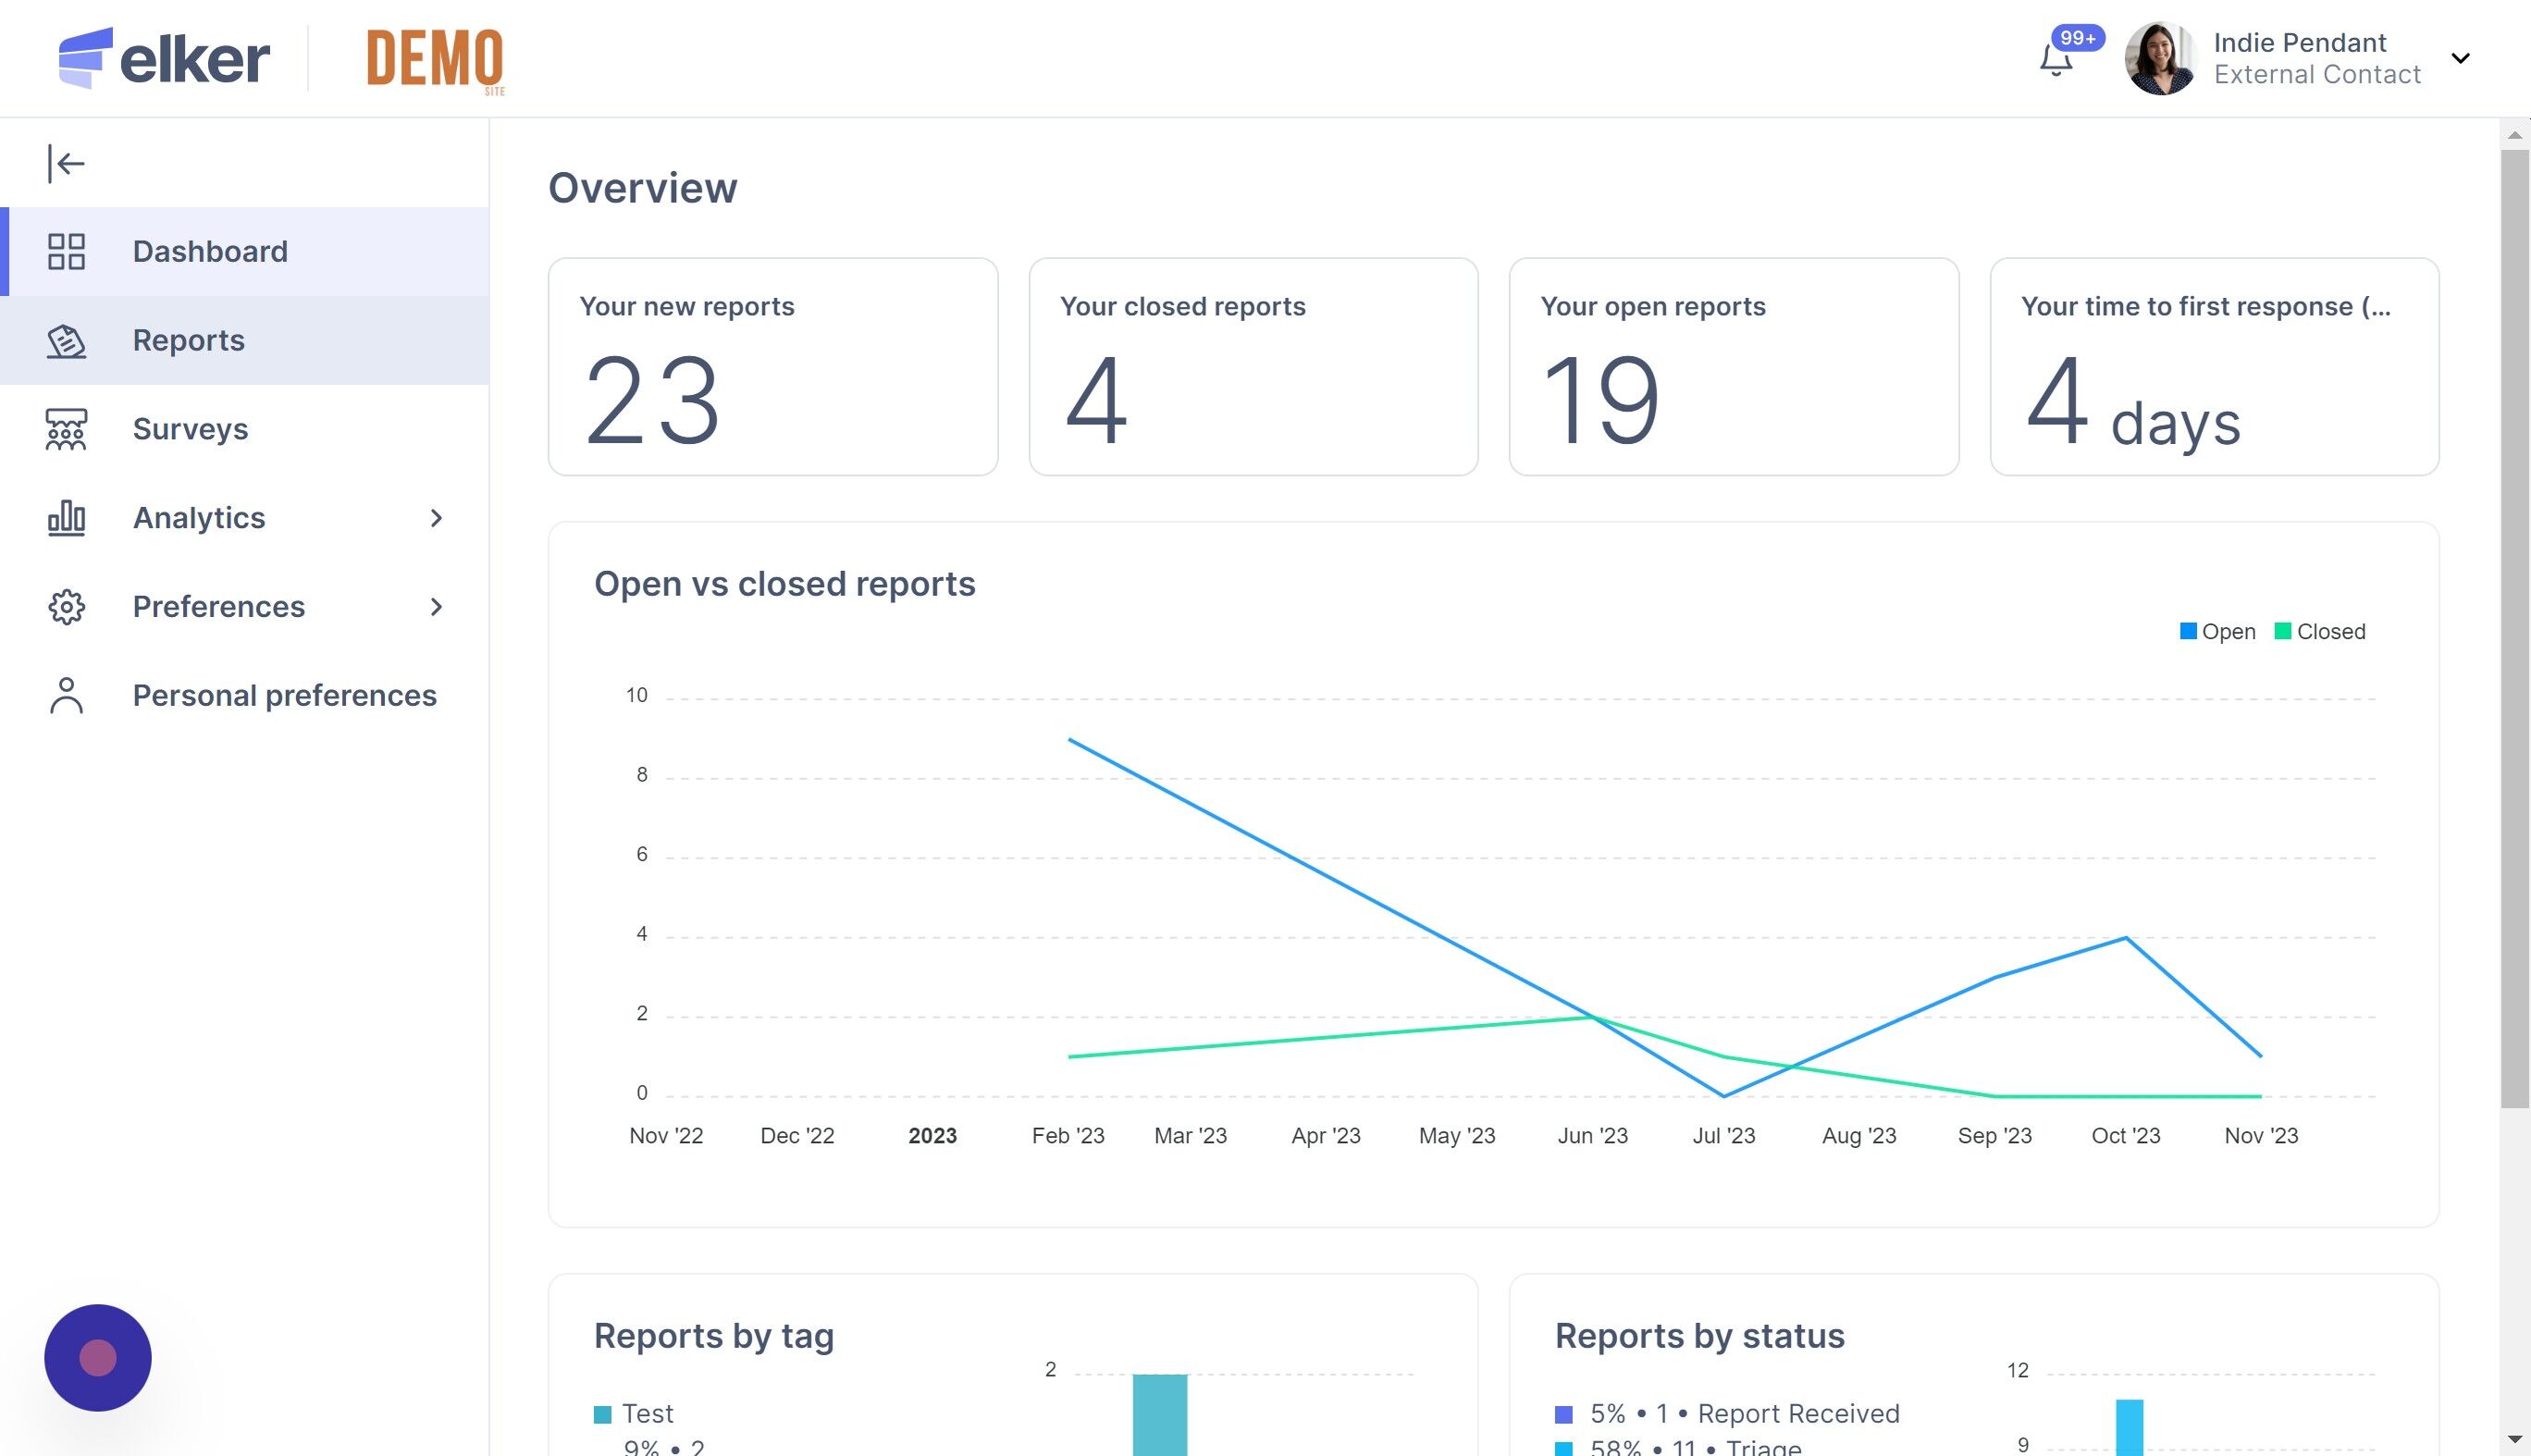Collapse the sidebar with arrow icon

[x=66, y=163]
